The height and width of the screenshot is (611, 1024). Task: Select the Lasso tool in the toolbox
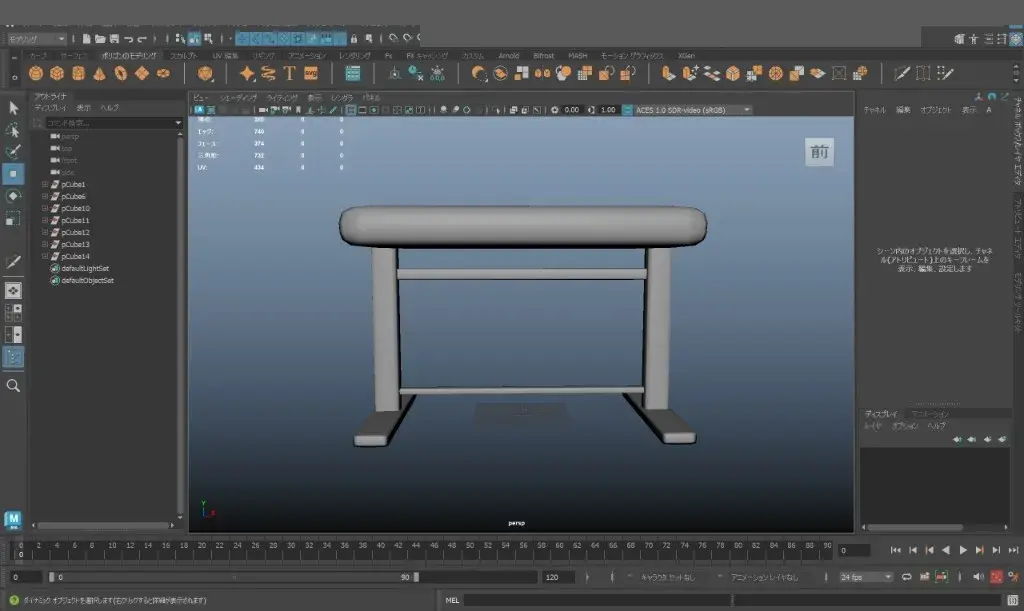[x=13, y=130]
